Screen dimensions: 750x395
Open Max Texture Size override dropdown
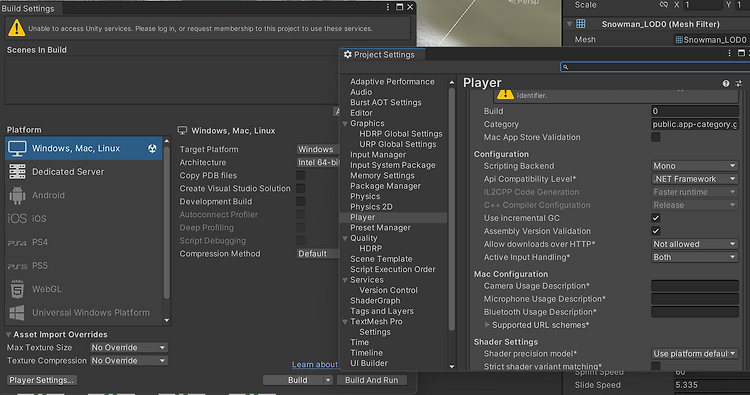[129, 348]
